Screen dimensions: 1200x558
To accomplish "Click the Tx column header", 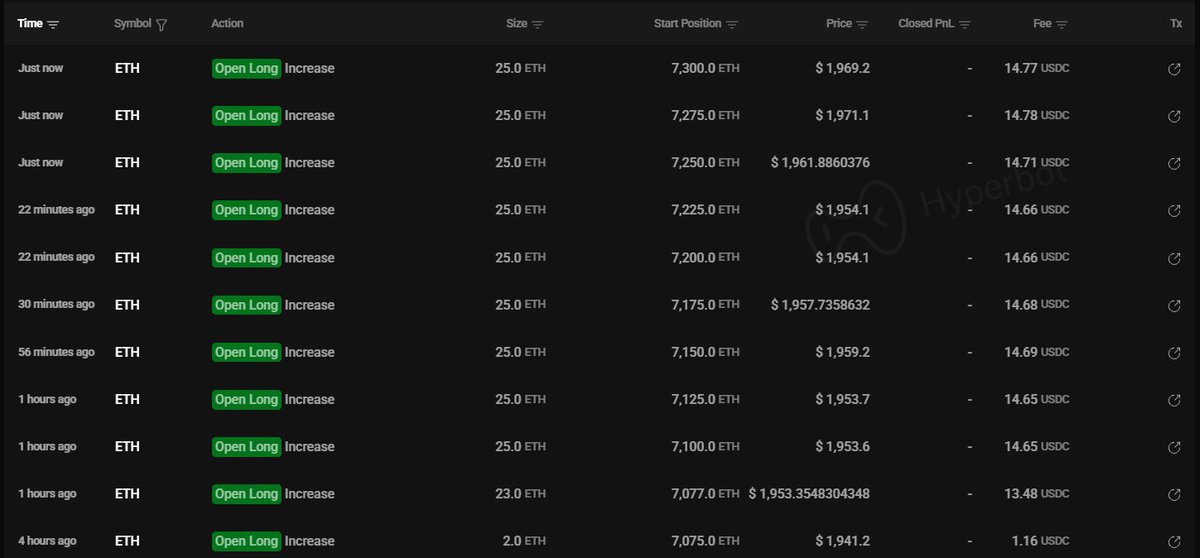I will (1176, 23).
